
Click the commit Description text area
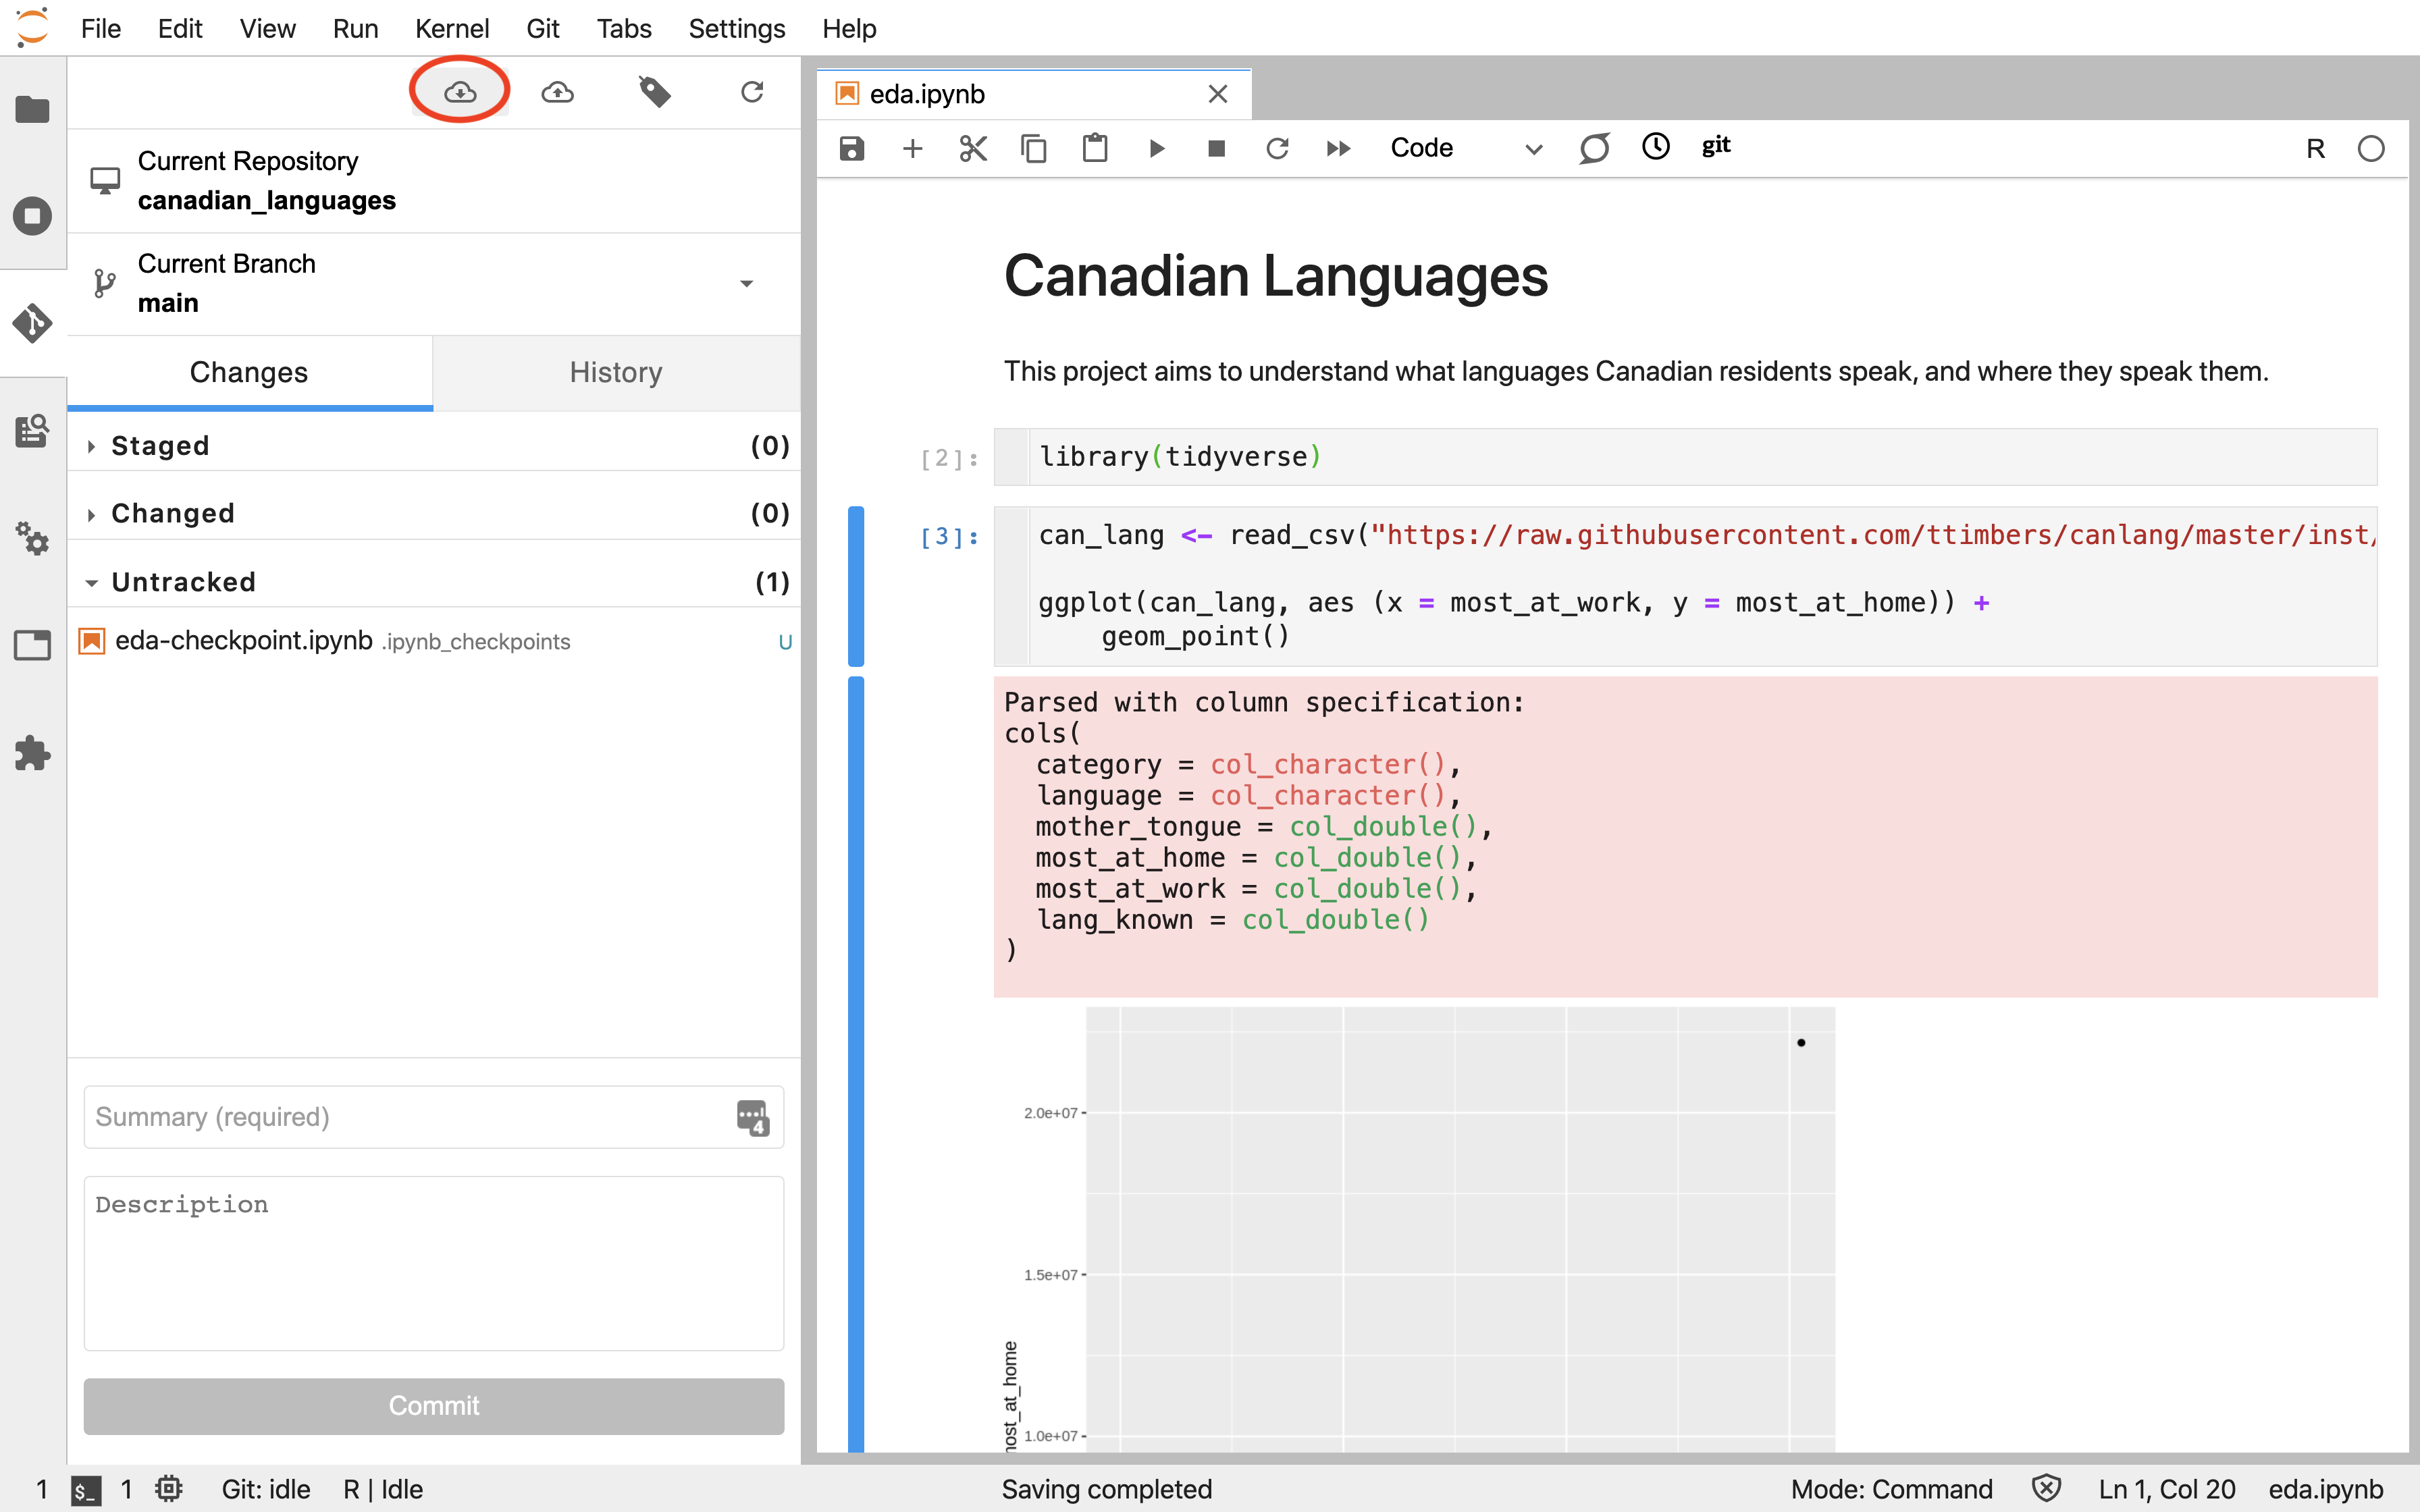pyautogui.click(x=434, y=1263)
